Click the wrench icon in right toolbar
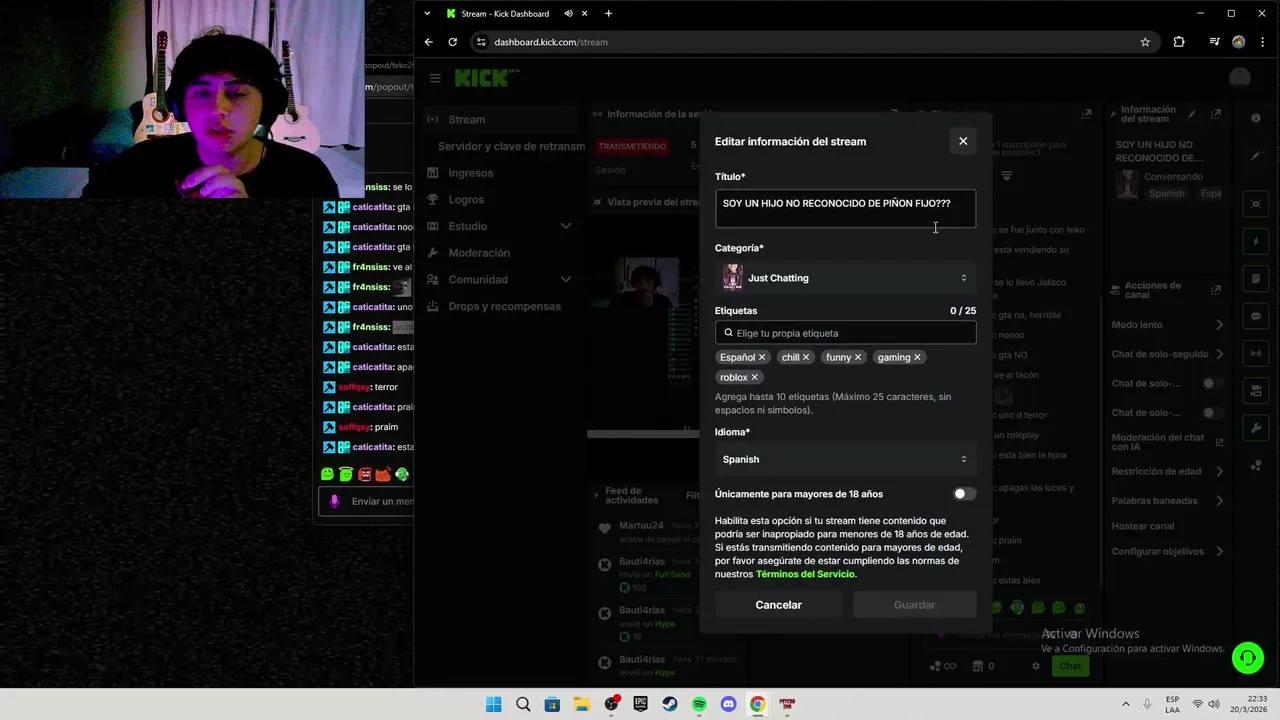The image size is (1280, 720). point(1256,428)
